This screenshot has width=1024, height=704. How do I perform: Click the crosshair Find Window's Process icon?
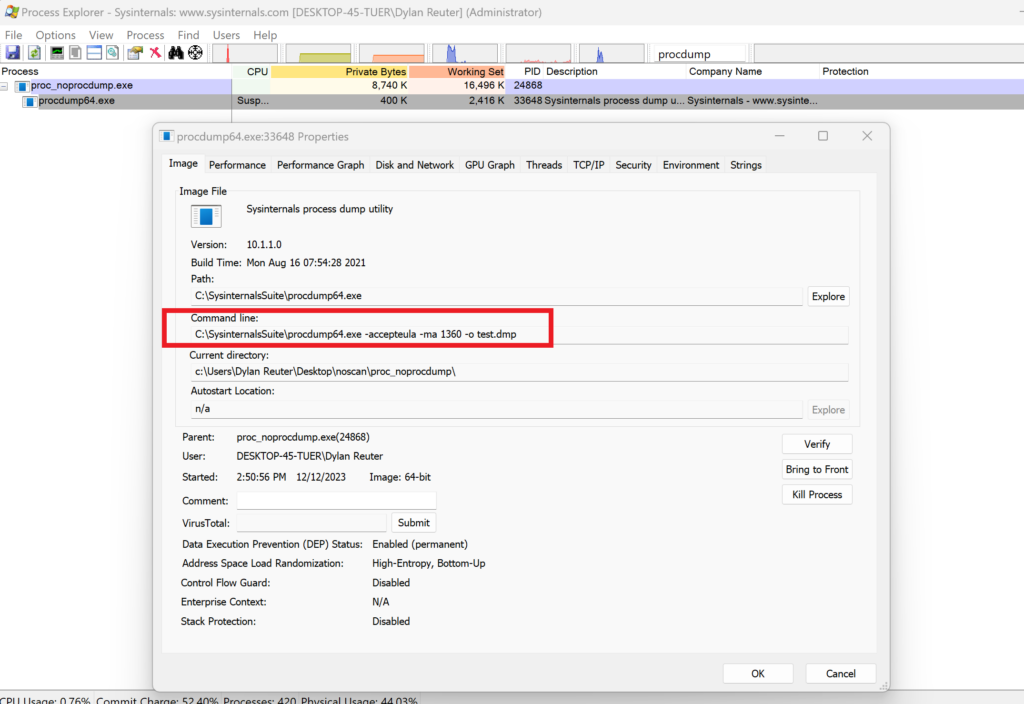tap(195, 53)
